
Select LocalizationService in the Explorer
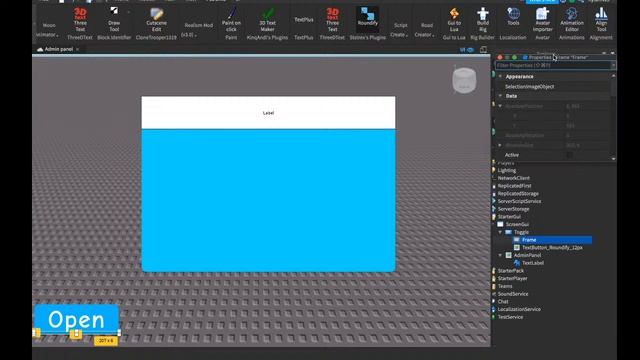pyautogui.click(x=519, y=310)
